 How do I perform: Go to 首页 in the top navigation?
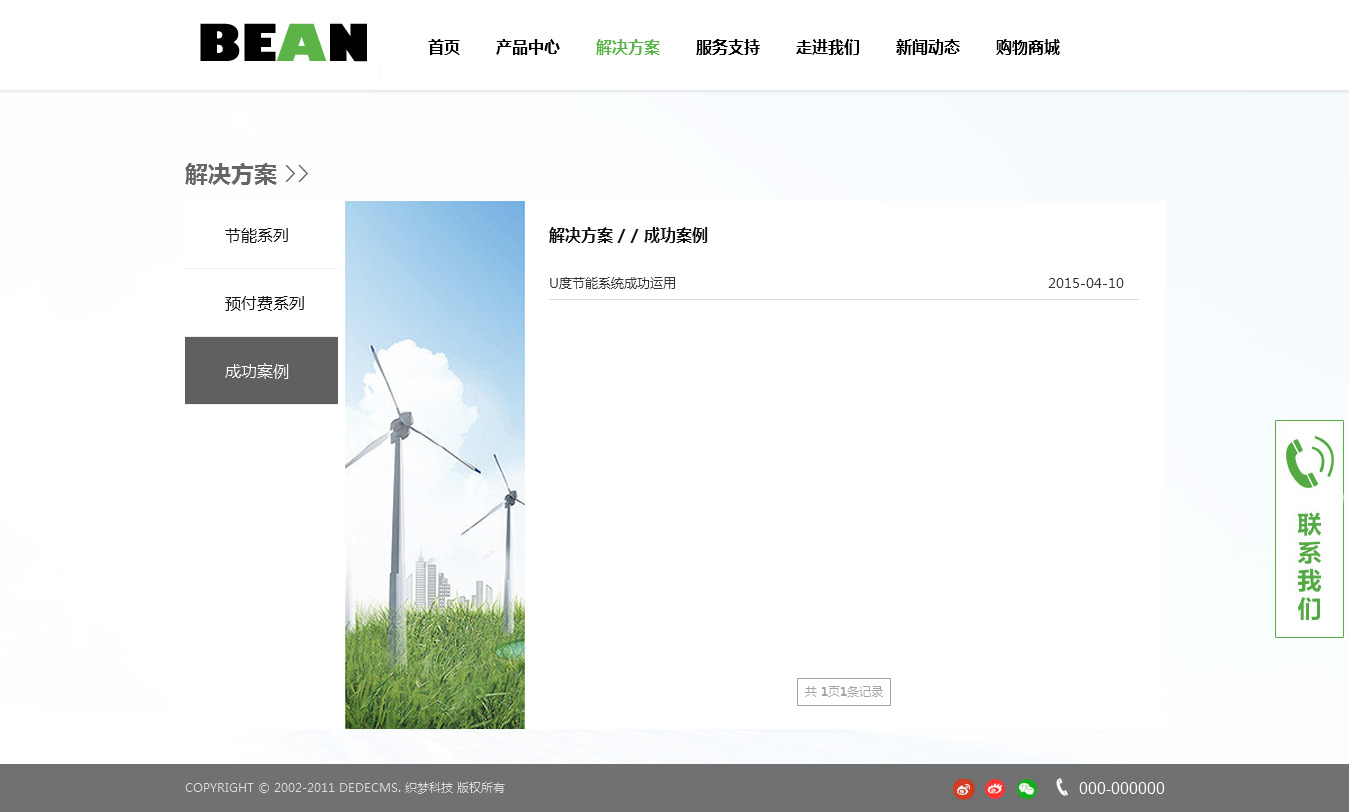(444, 47)
